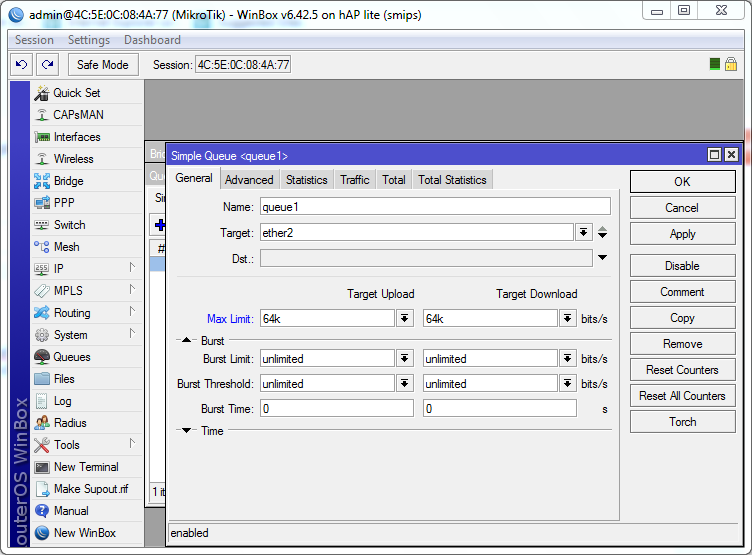
Task: Click the Name field containing queue1
Action: (x=435, y=206)
